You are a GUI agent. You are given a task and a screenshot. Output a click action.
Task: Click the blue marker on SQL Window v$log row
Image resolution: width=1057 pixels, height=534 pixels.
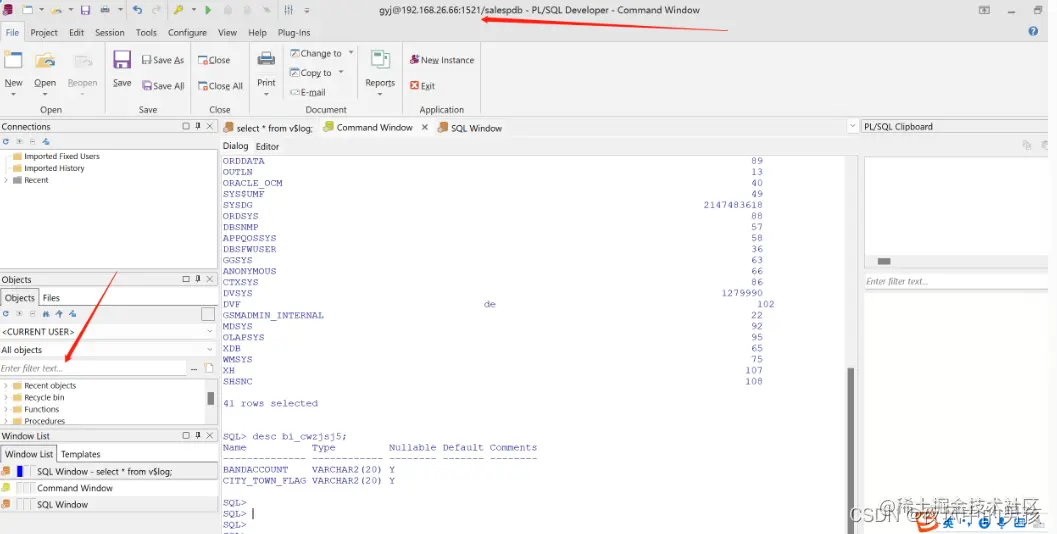point(20,471)
